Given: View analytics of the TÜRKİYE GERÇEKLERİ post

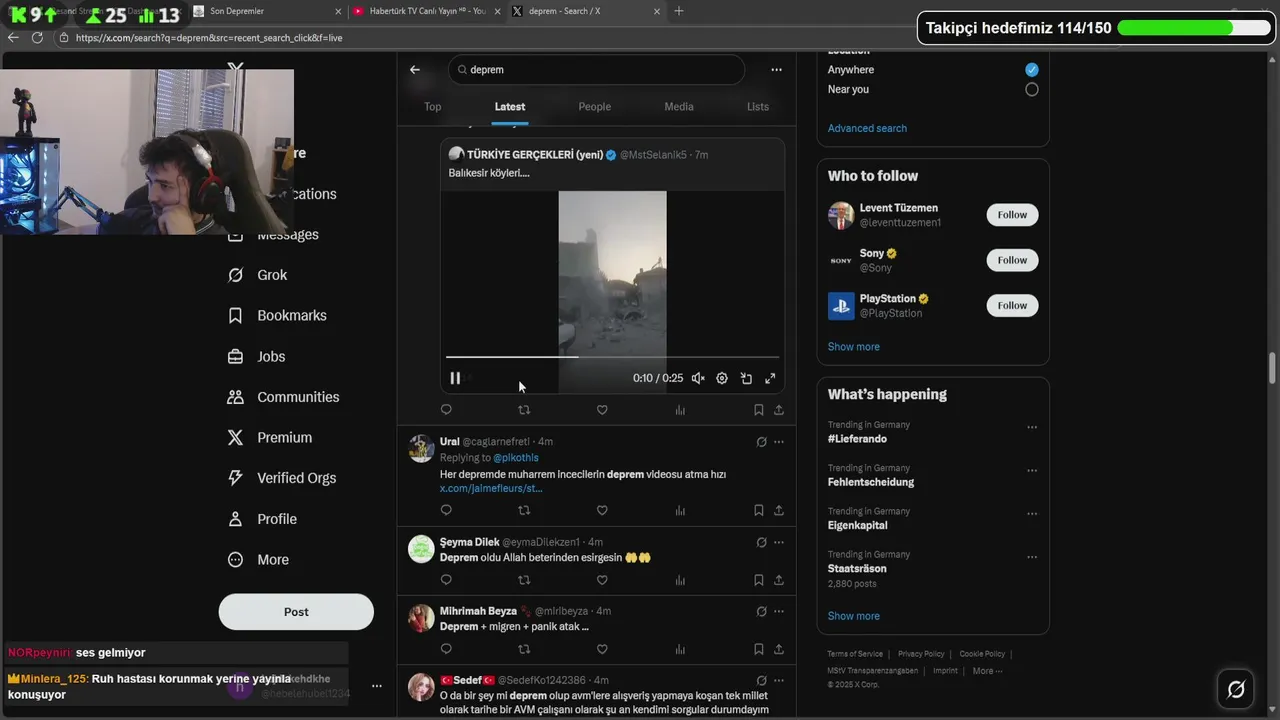Looking at the screenshot, I should pyautogui.click(x=680, y=410).
